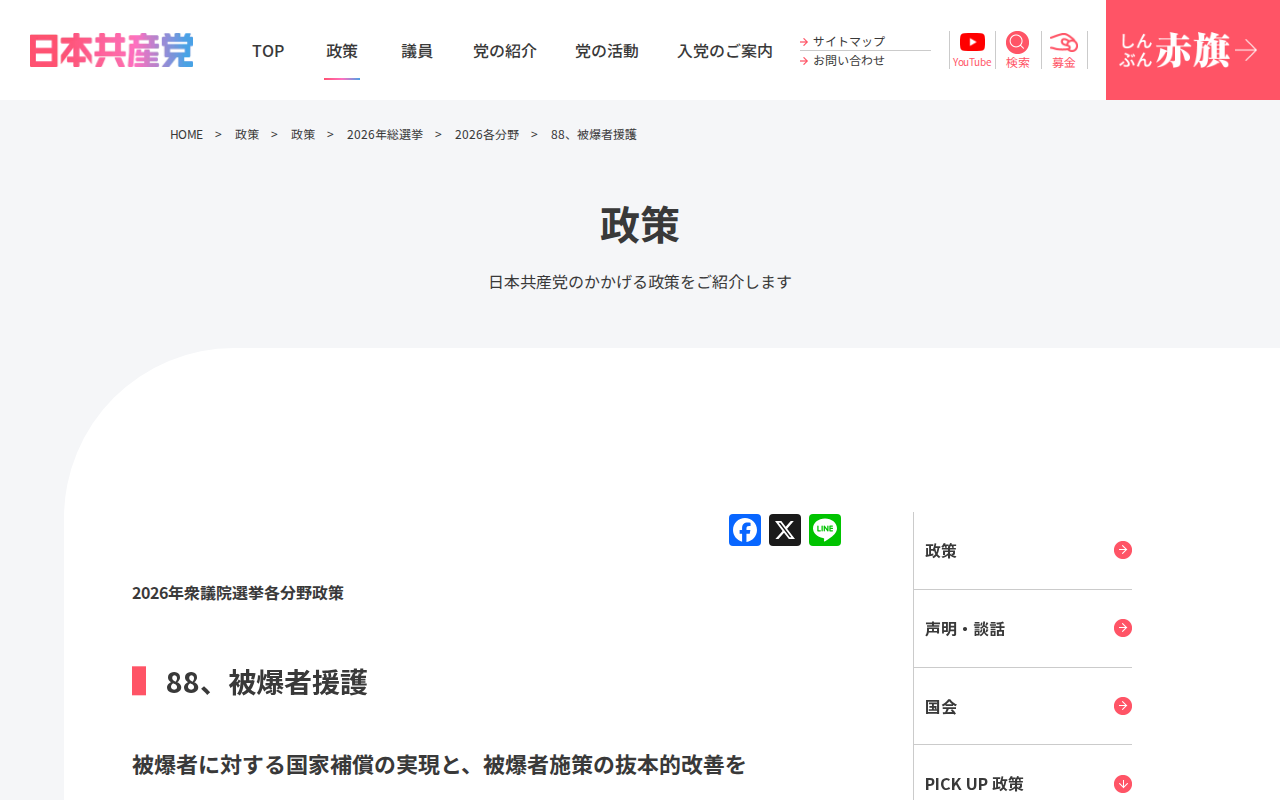Open the YouTube channel icon

(x=972, y=42)
